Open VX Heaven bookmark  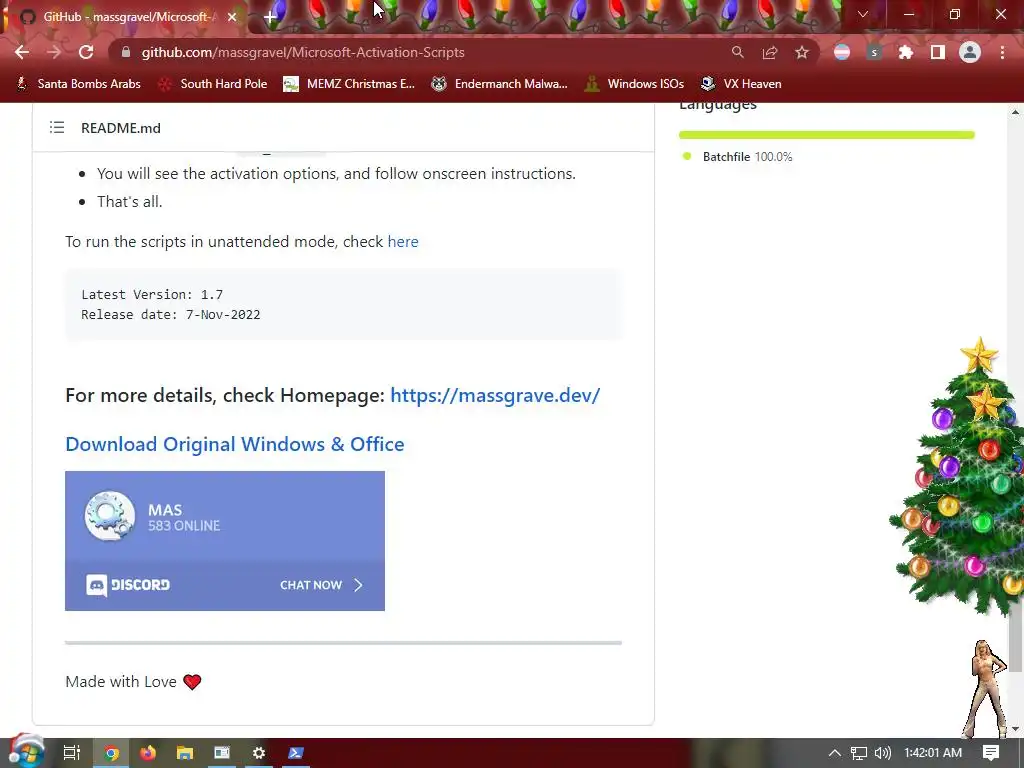point(741,84)
